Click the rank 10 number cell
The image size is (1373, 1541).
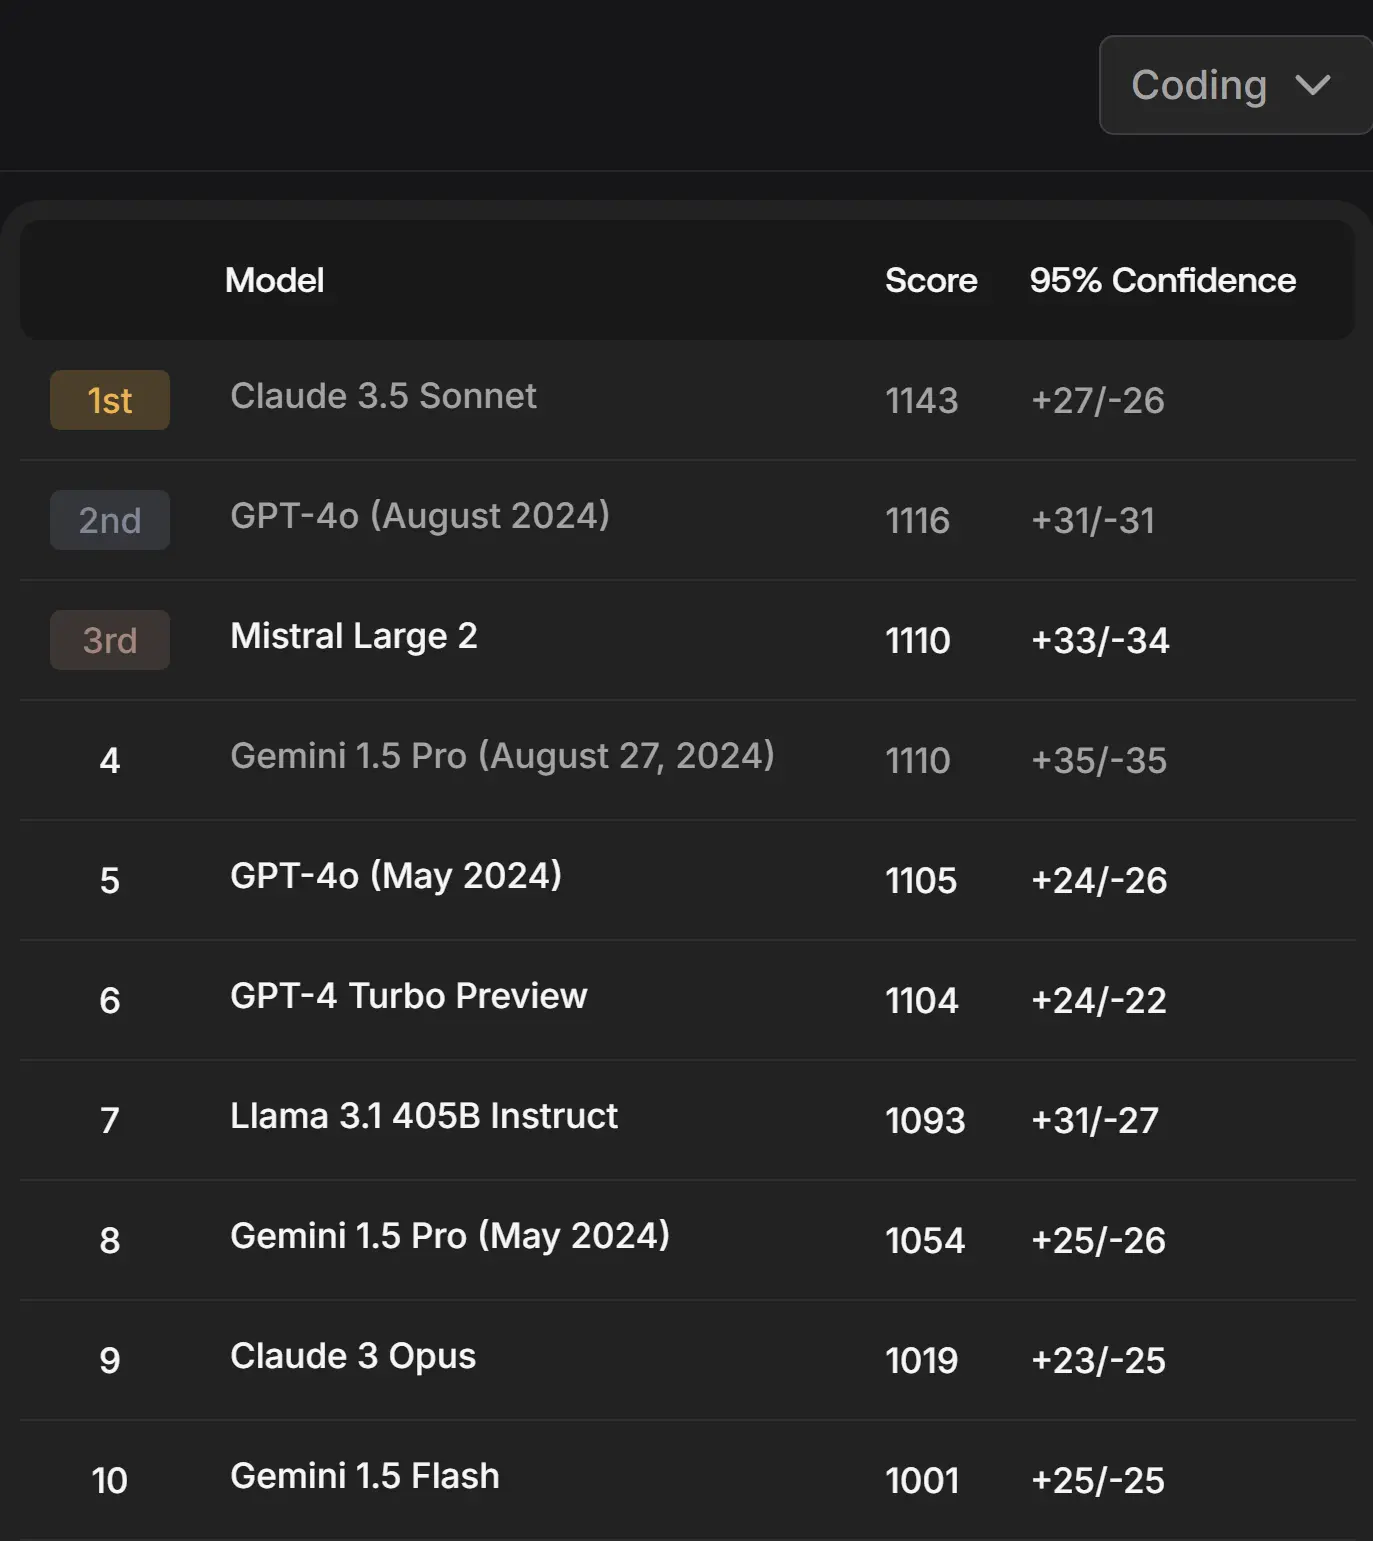pos(110,1480)
